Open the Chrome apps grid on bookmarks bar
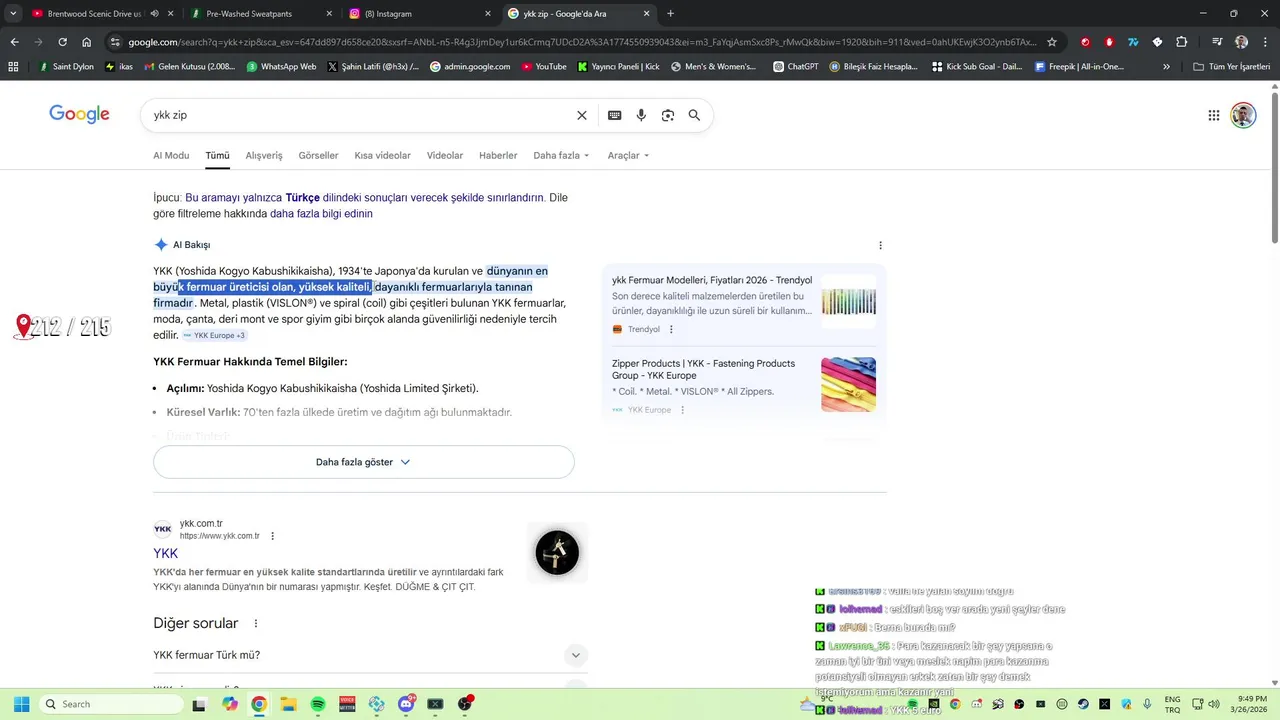The image size is (1280, 720). pos(13,67)
